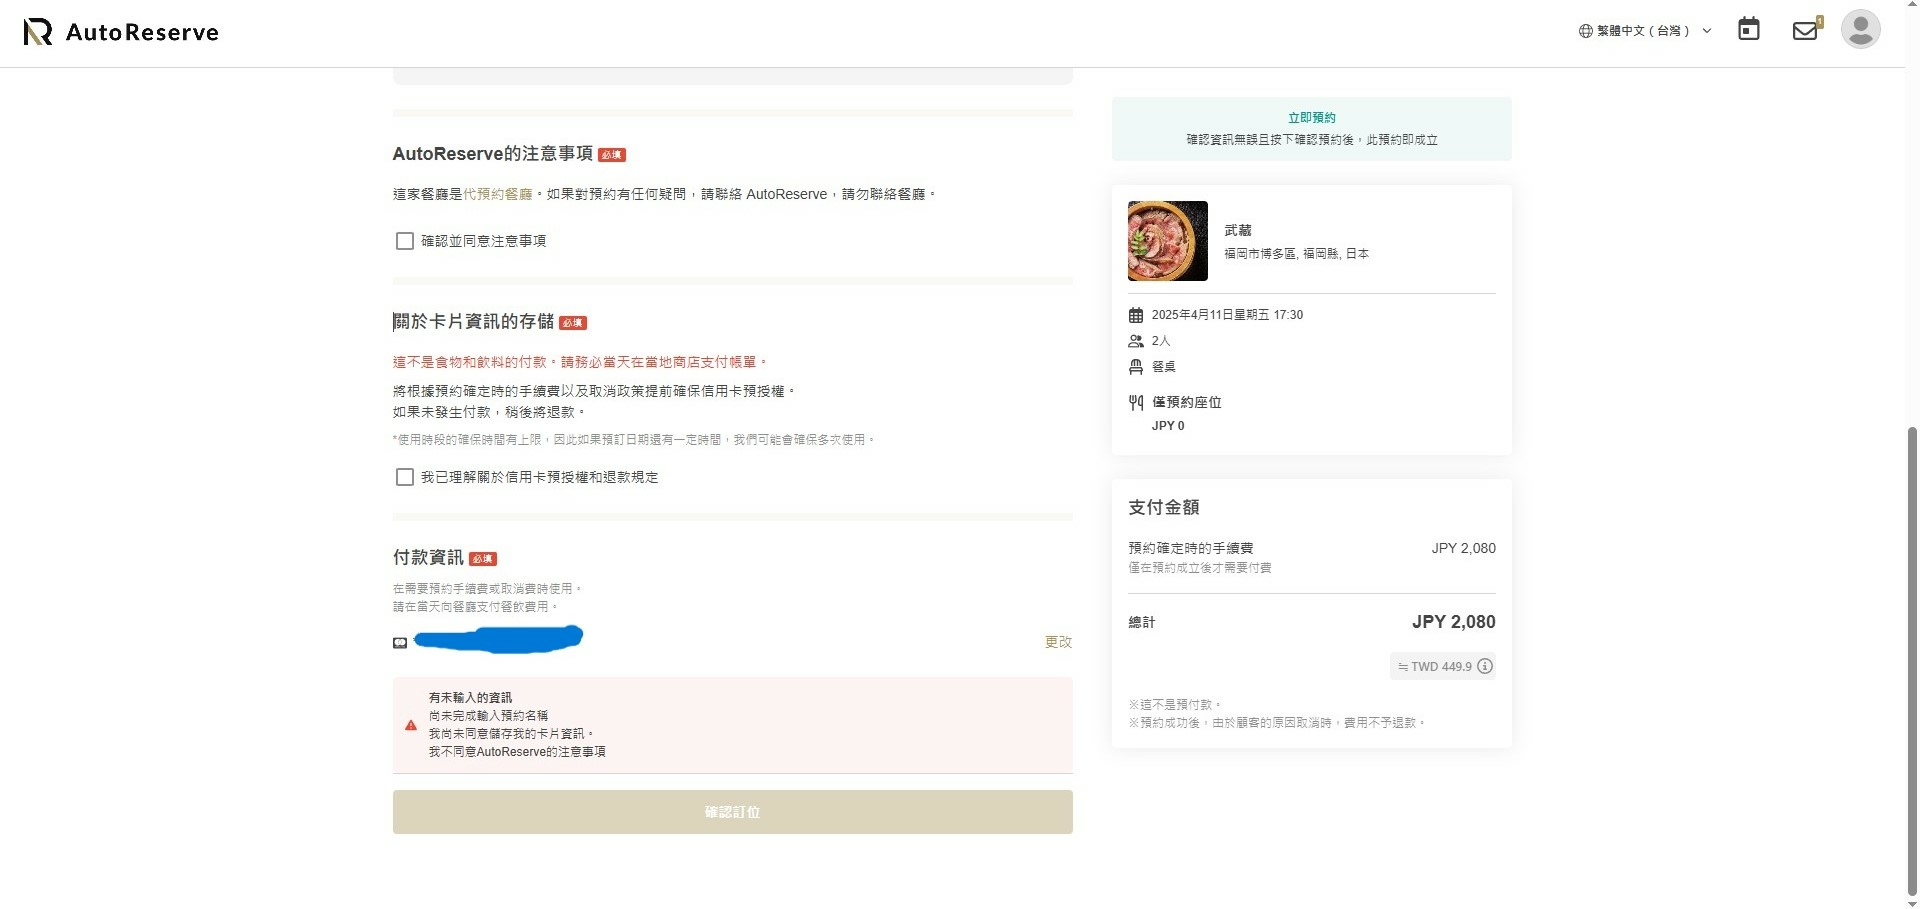Click the 確認訂位 confirm booking button

click(733, 812)
